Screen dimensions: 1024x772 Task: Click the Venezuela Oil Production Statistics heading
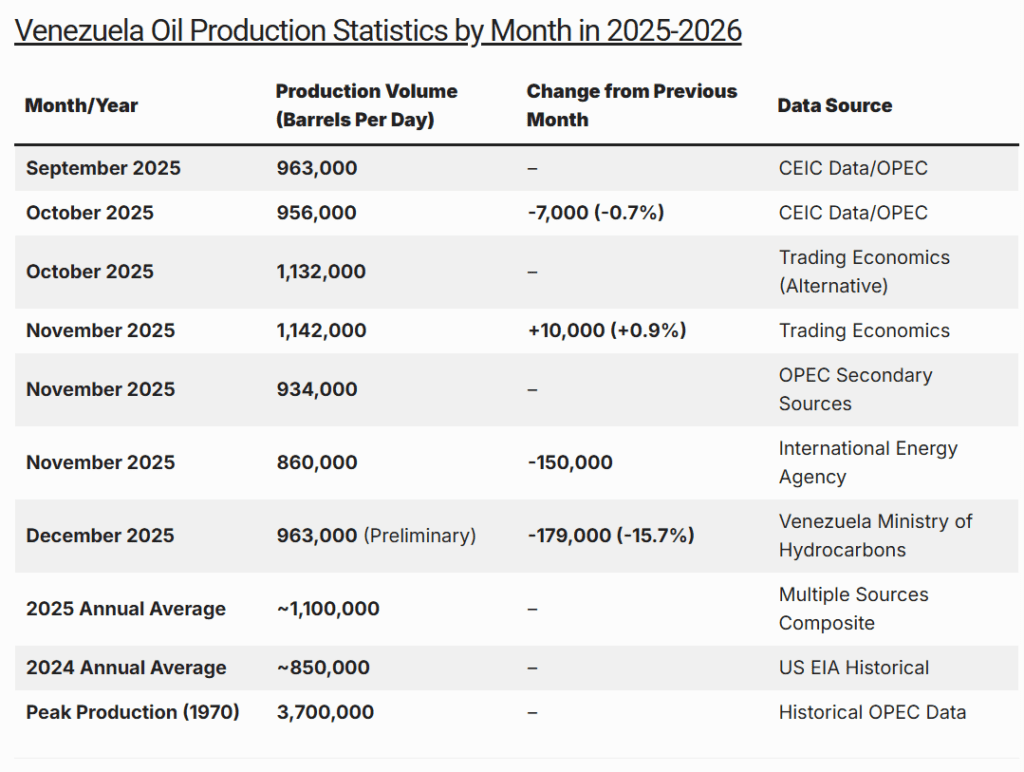378,31
